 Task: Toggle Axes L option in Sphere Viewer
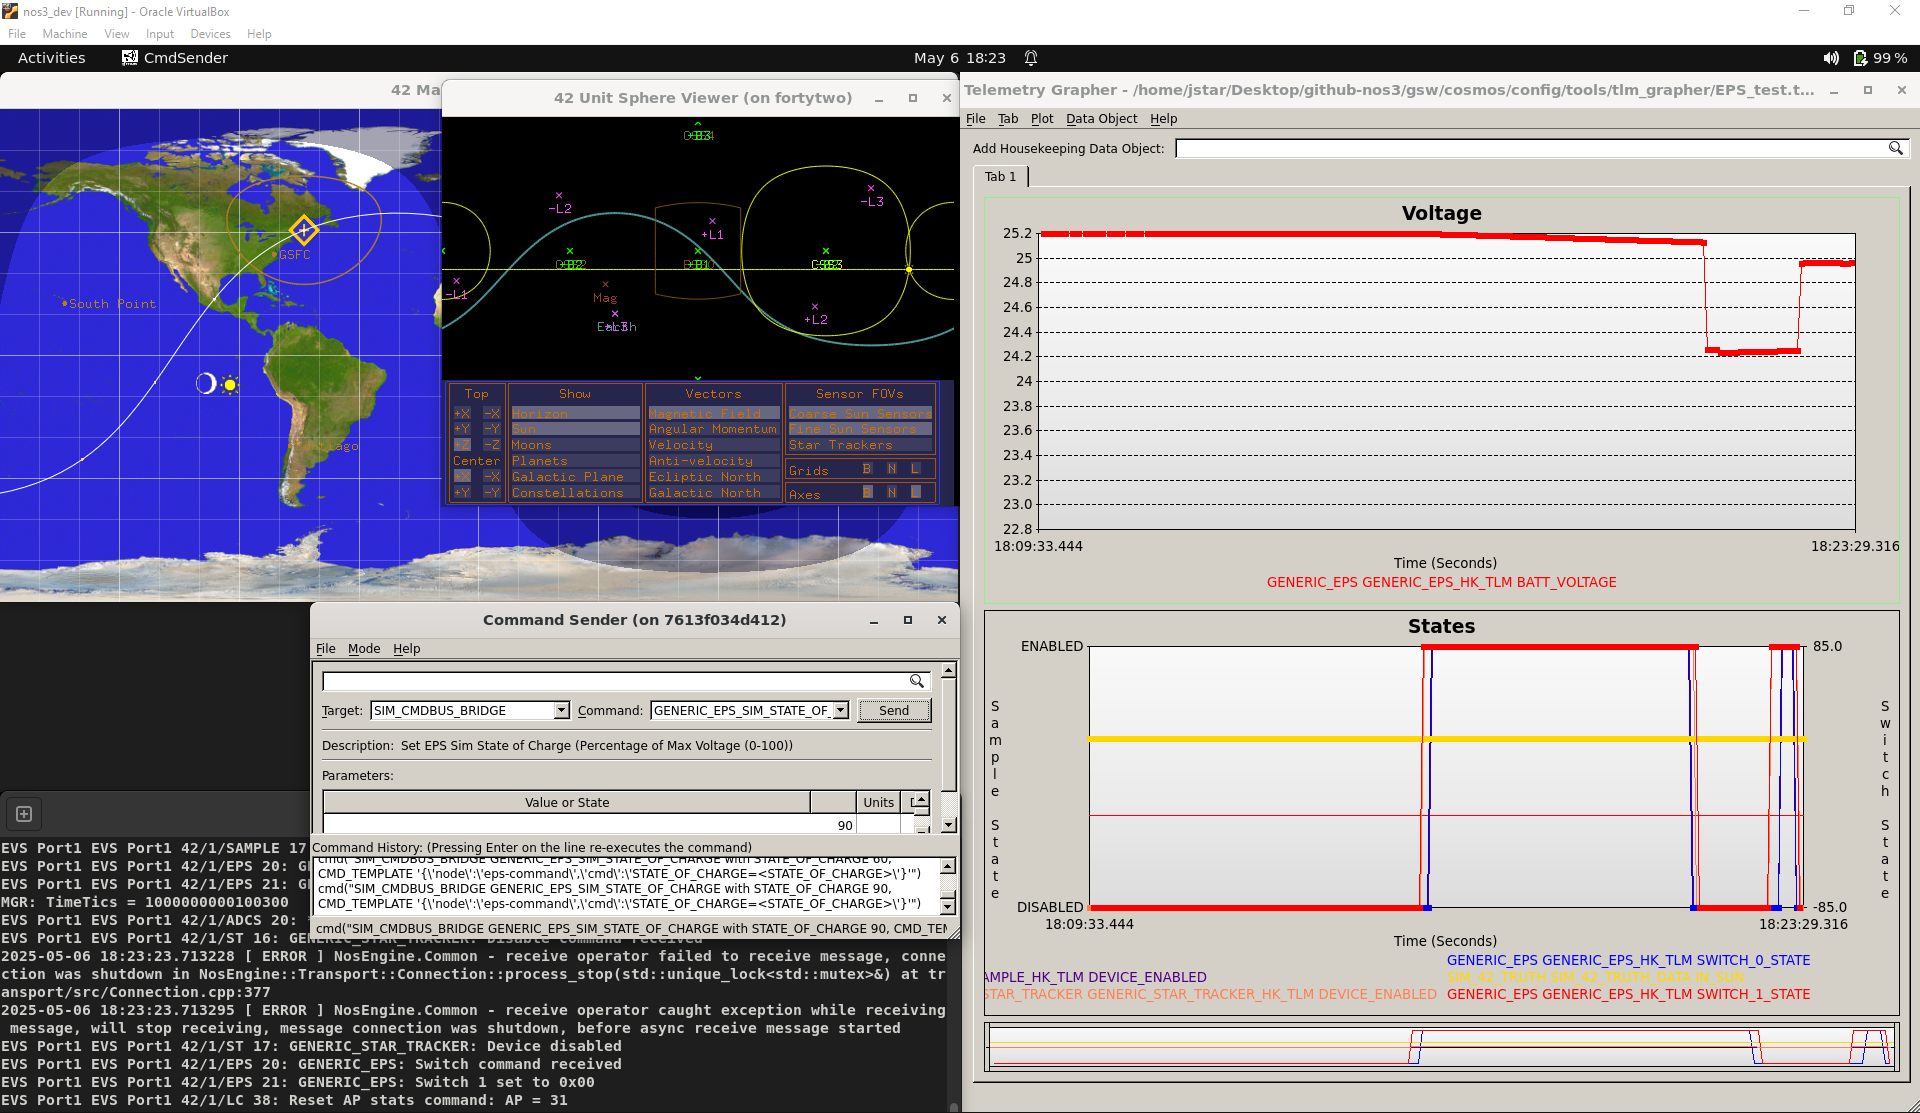coord(916,492)
